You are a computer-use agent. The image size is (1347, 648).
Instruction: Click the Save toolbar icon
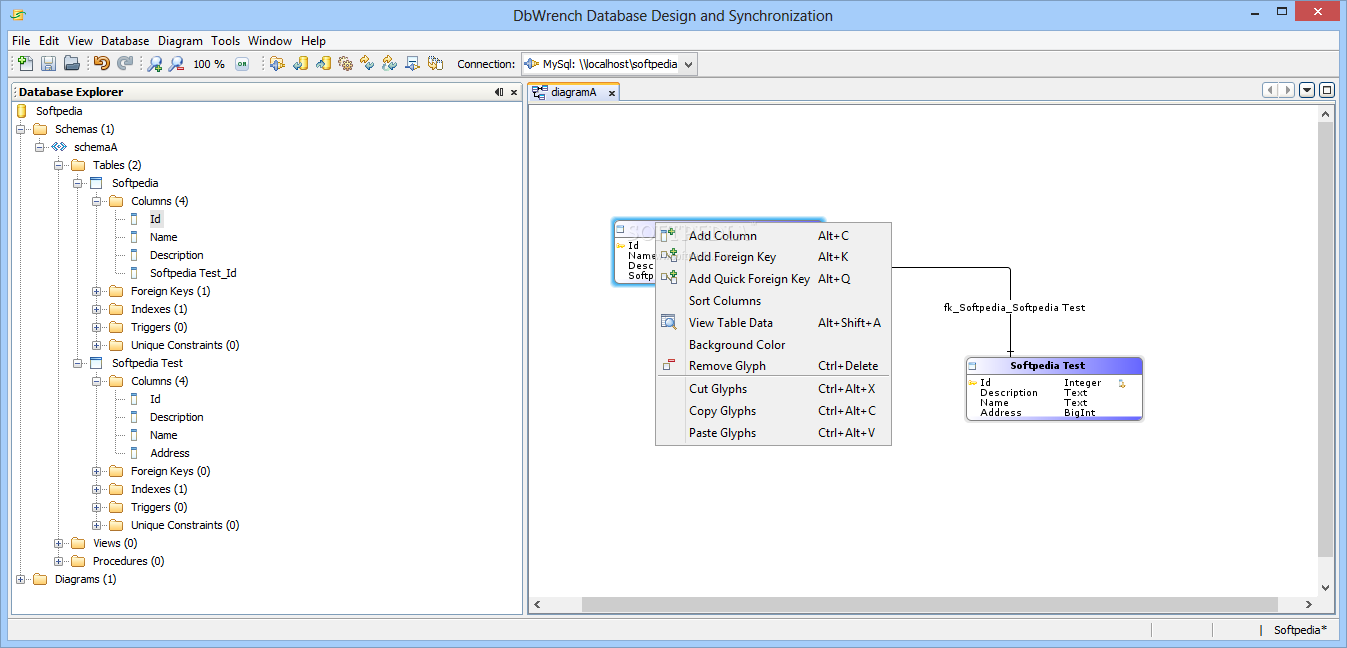coord(48,64)
